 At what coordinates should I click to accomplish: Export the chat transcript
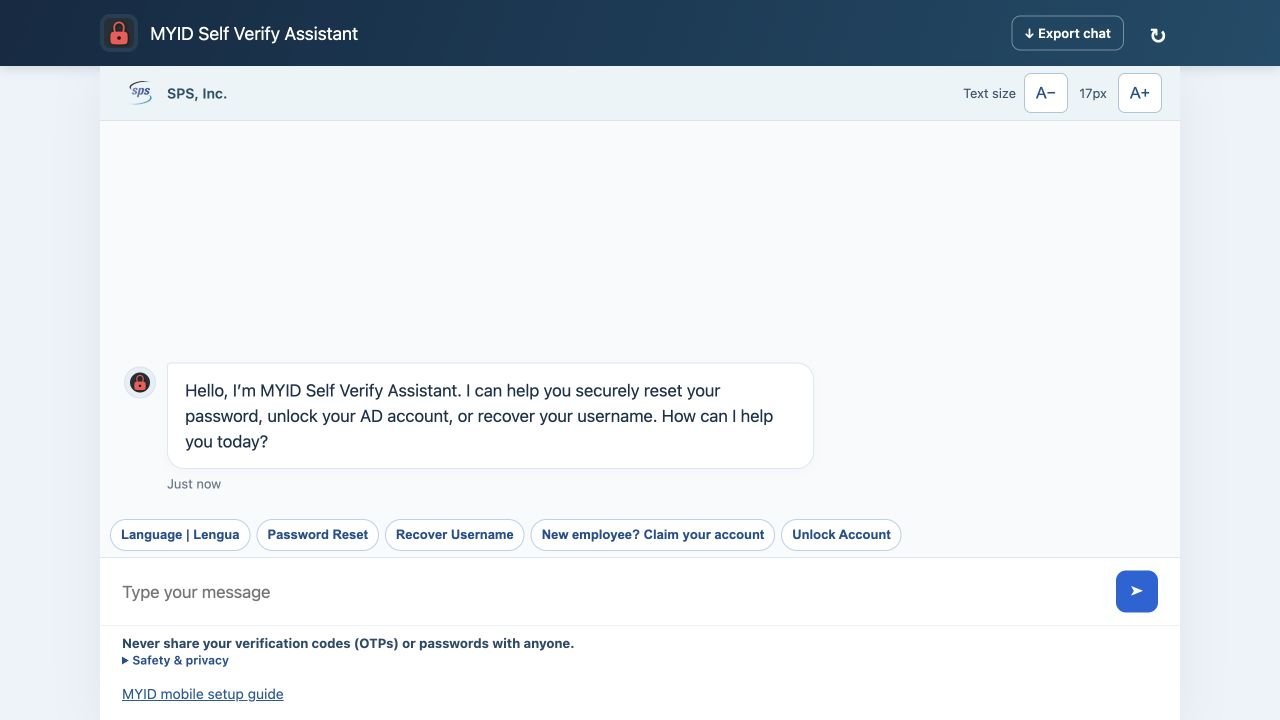click(x=1068, y=33)
